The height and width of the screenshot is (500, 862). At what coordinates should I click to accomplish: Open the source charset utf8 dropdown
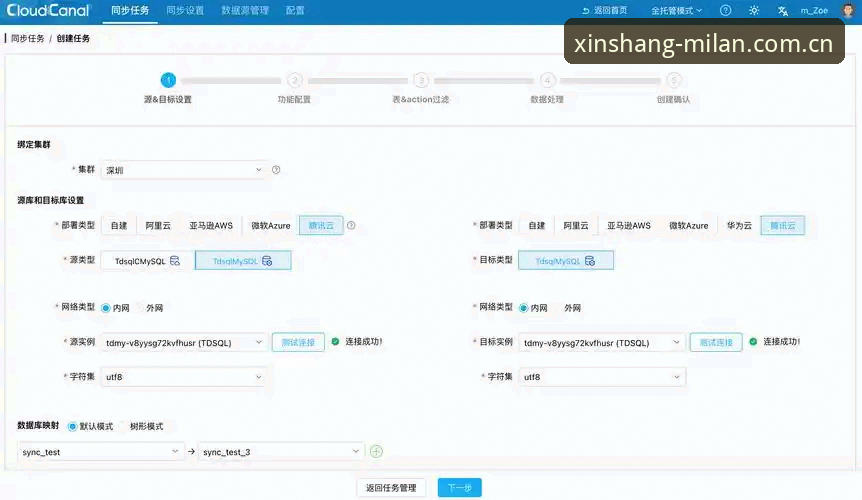pos(184,377)
